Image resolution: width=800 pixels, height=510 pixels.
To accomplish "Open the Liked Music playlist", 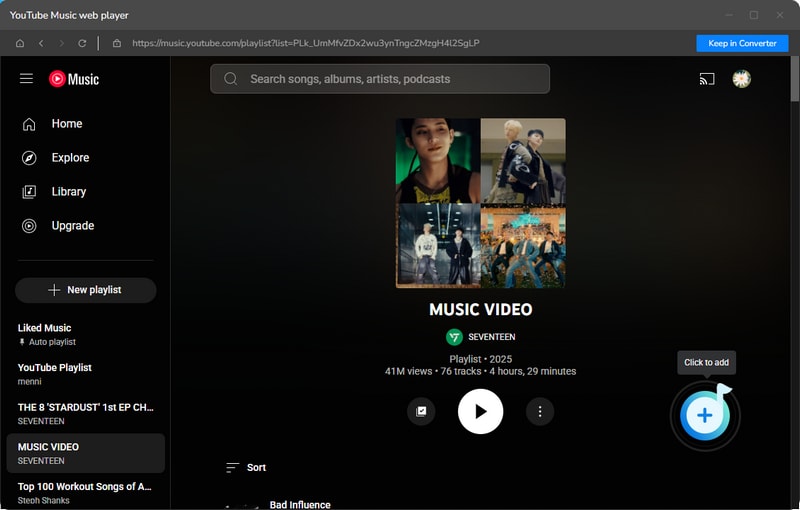I will tap(45, 328).
